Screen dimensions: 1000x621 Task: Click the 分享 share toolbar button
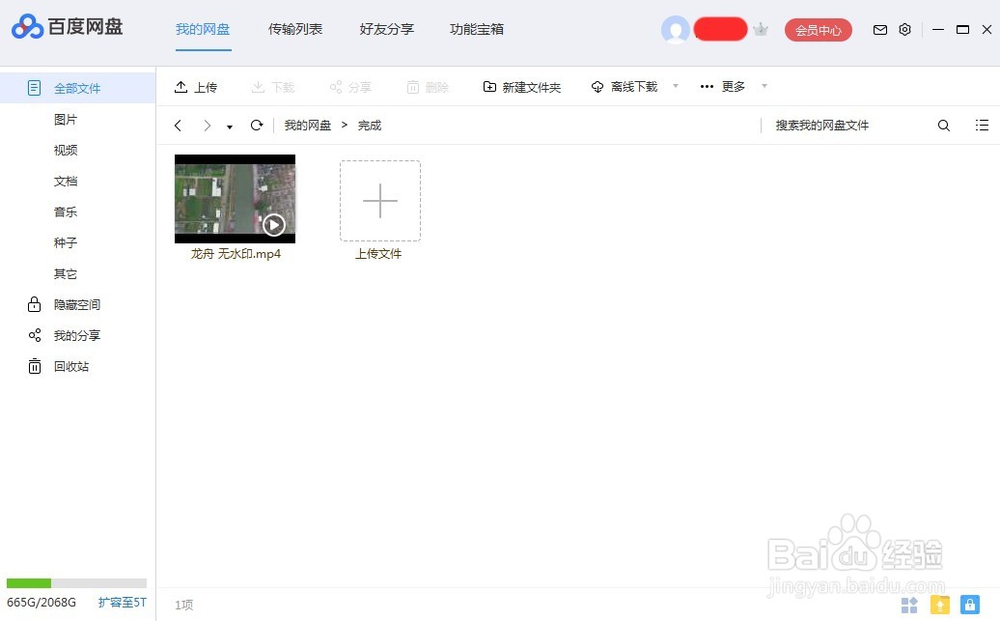(351, 87)
